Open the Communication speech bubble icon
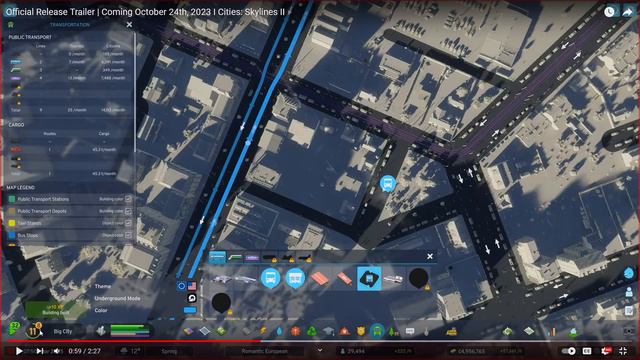Viewport: 640px width, 360px height. (x=410, y=331)
